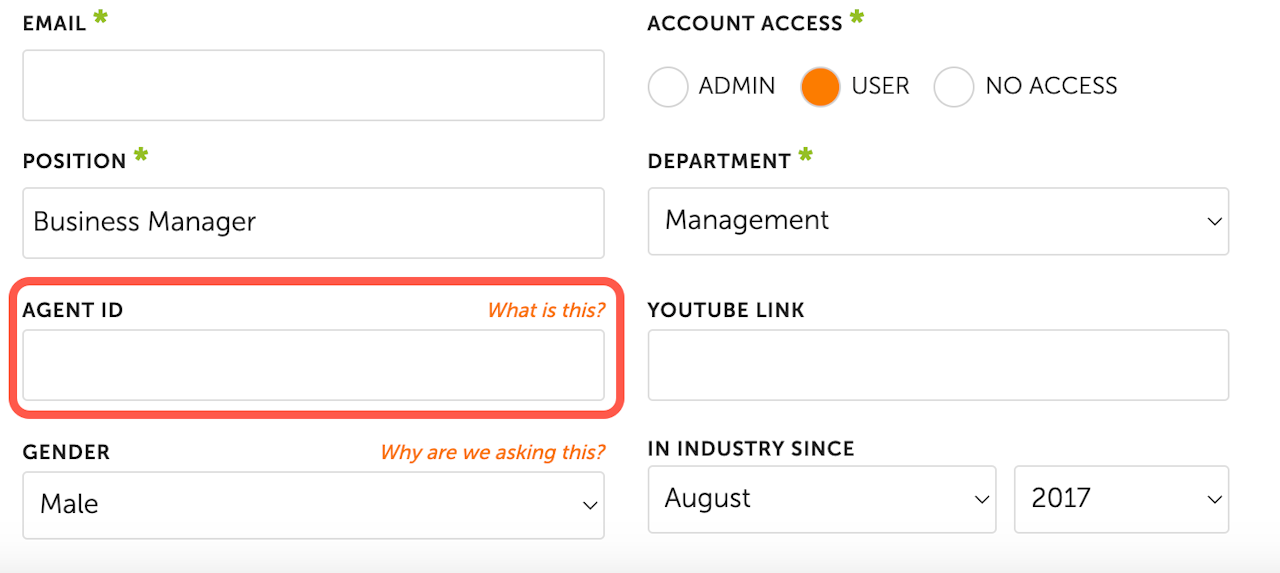Click the ACCOUNT ACCESS heading label

[x=745, y=24]
